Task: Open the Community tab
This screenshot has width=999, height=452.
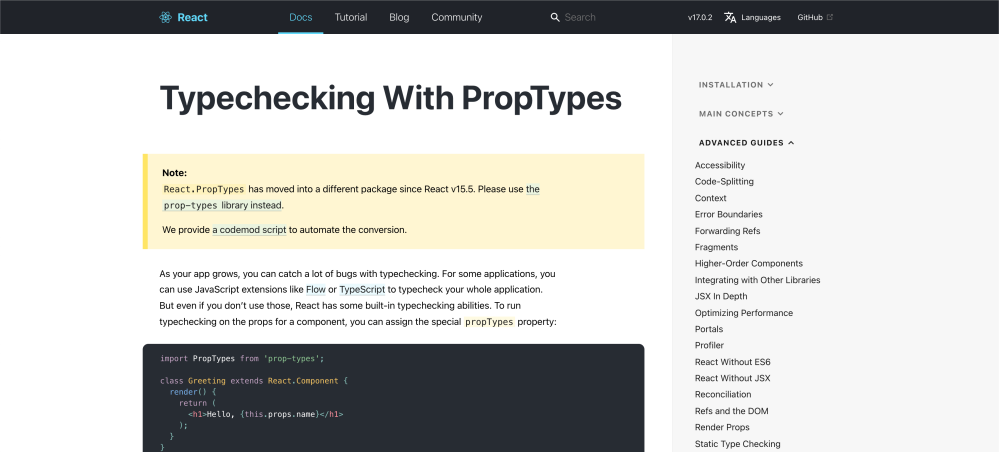Action: pos(457,17)
